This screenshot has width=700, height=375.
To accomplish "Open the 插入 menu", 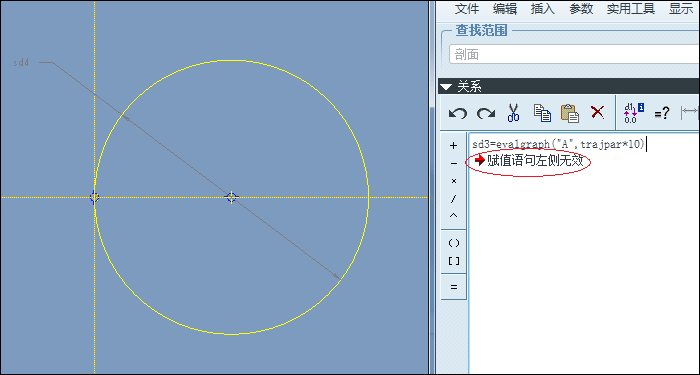I will point(542,9).
